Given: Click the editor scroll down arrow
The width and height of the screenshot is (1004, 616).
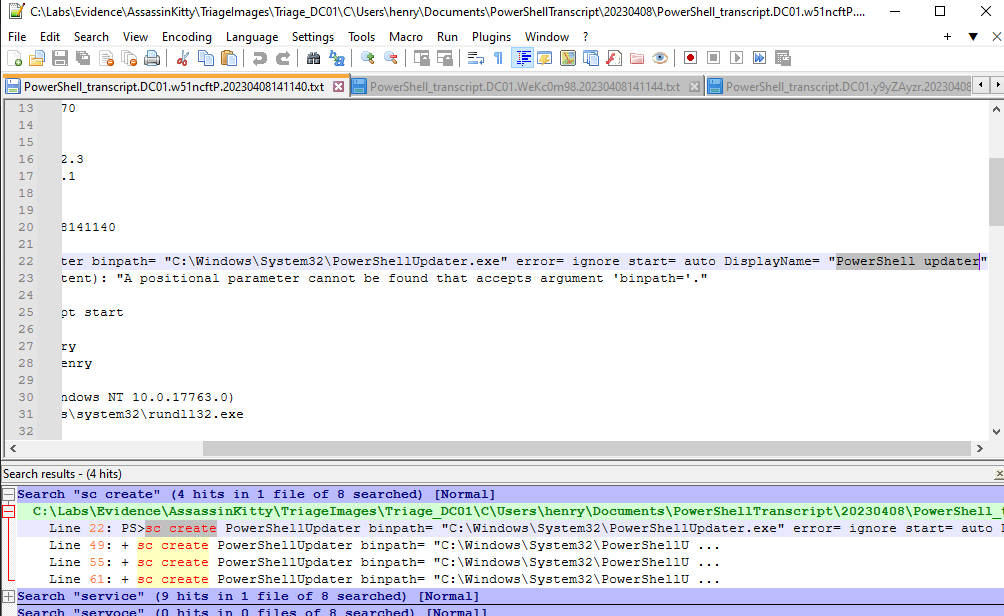Looking at the screenshot, I should pyautogui.click(x=996, y=432).
